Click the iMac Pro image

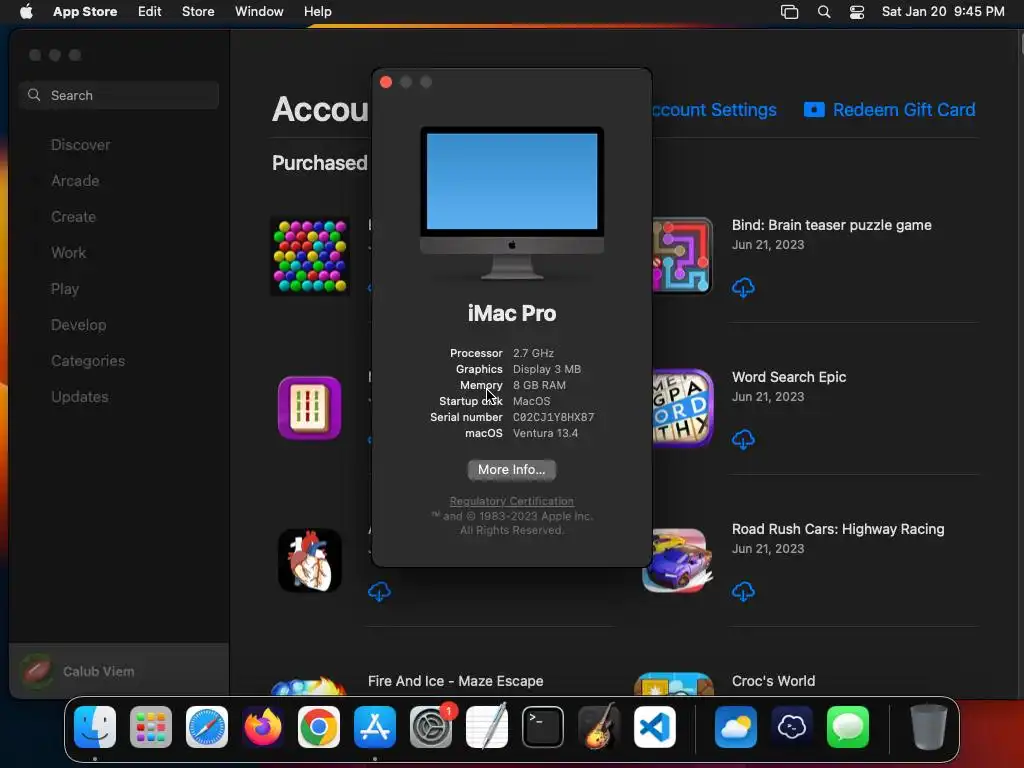pos(511,203)
